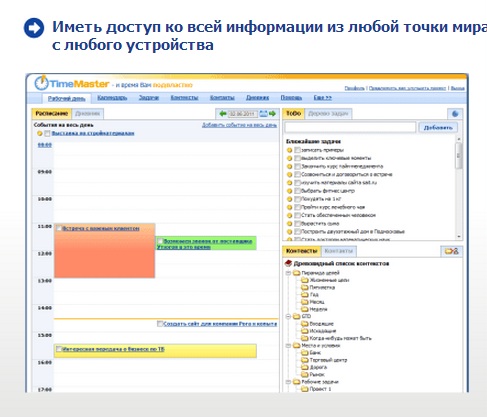Select 'Жизненные цели' context
Screen dimensions: 487x417
[x=329, y=280]
